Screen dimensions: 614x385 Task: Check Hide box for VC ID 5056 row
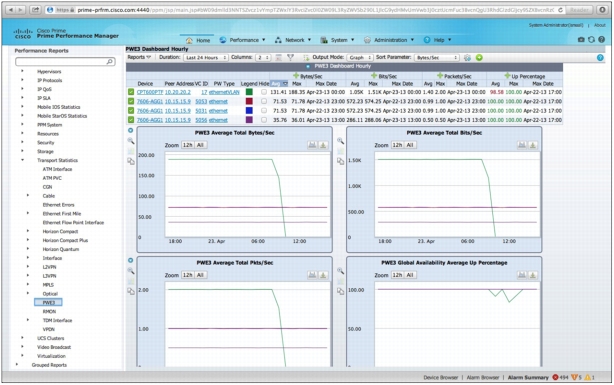264,120
